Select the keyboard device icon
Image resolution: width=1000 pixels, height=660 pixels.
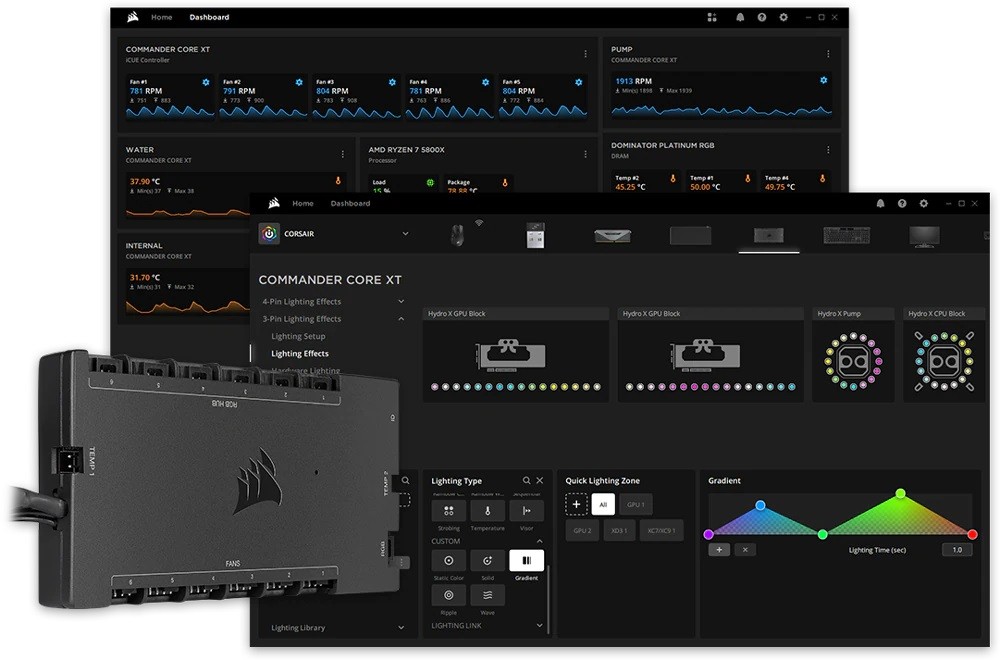tap(846, 235)
